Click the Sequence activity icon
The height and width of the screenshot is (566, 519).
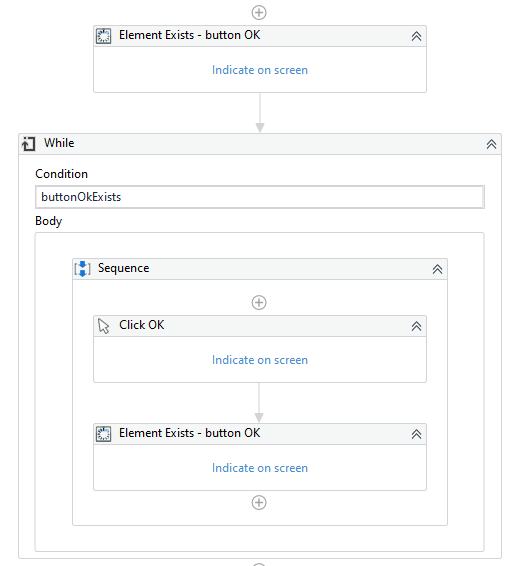click(83, 269)
